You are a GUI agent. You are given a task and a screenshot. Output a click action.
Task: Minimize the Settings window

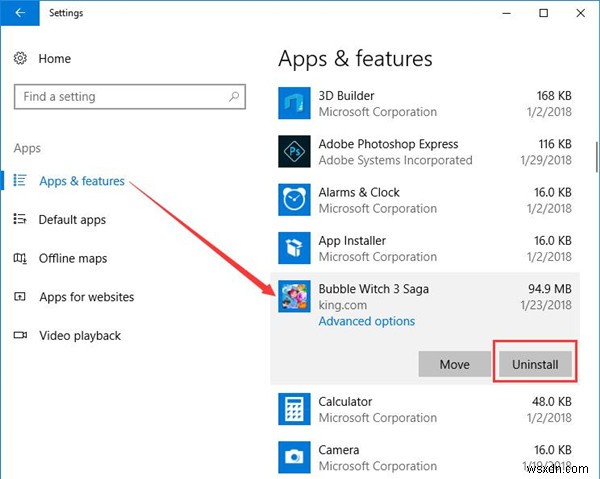point(507,13)
